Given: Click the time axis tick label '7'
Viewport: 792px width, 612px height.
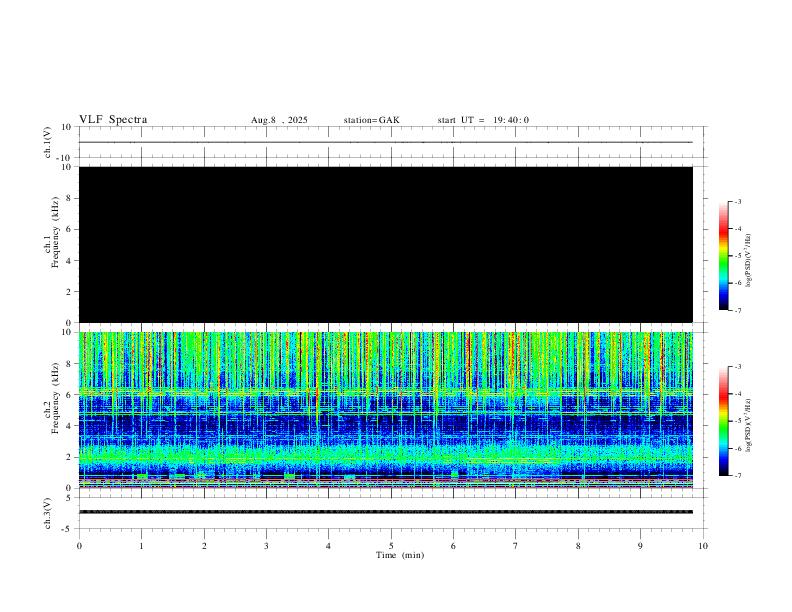Looking at the screenshot, I should 516,546.
